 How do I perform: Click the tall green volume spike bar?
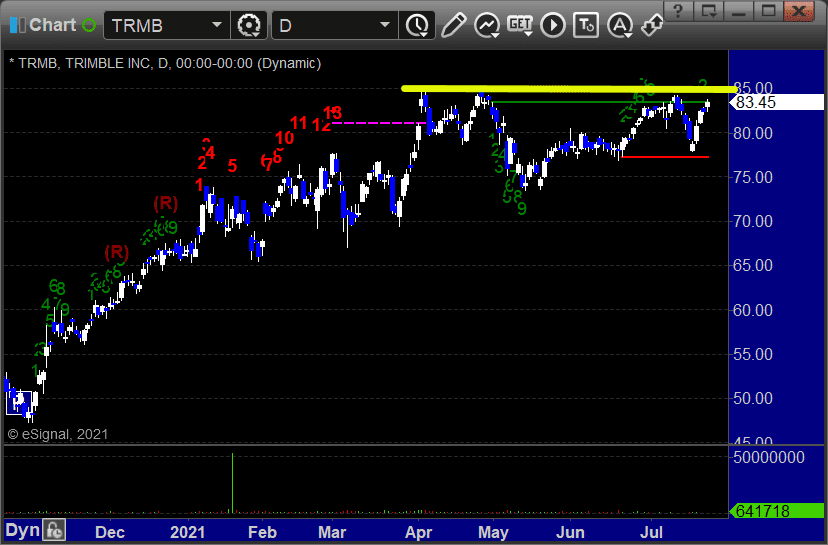[x=232, y=483]
